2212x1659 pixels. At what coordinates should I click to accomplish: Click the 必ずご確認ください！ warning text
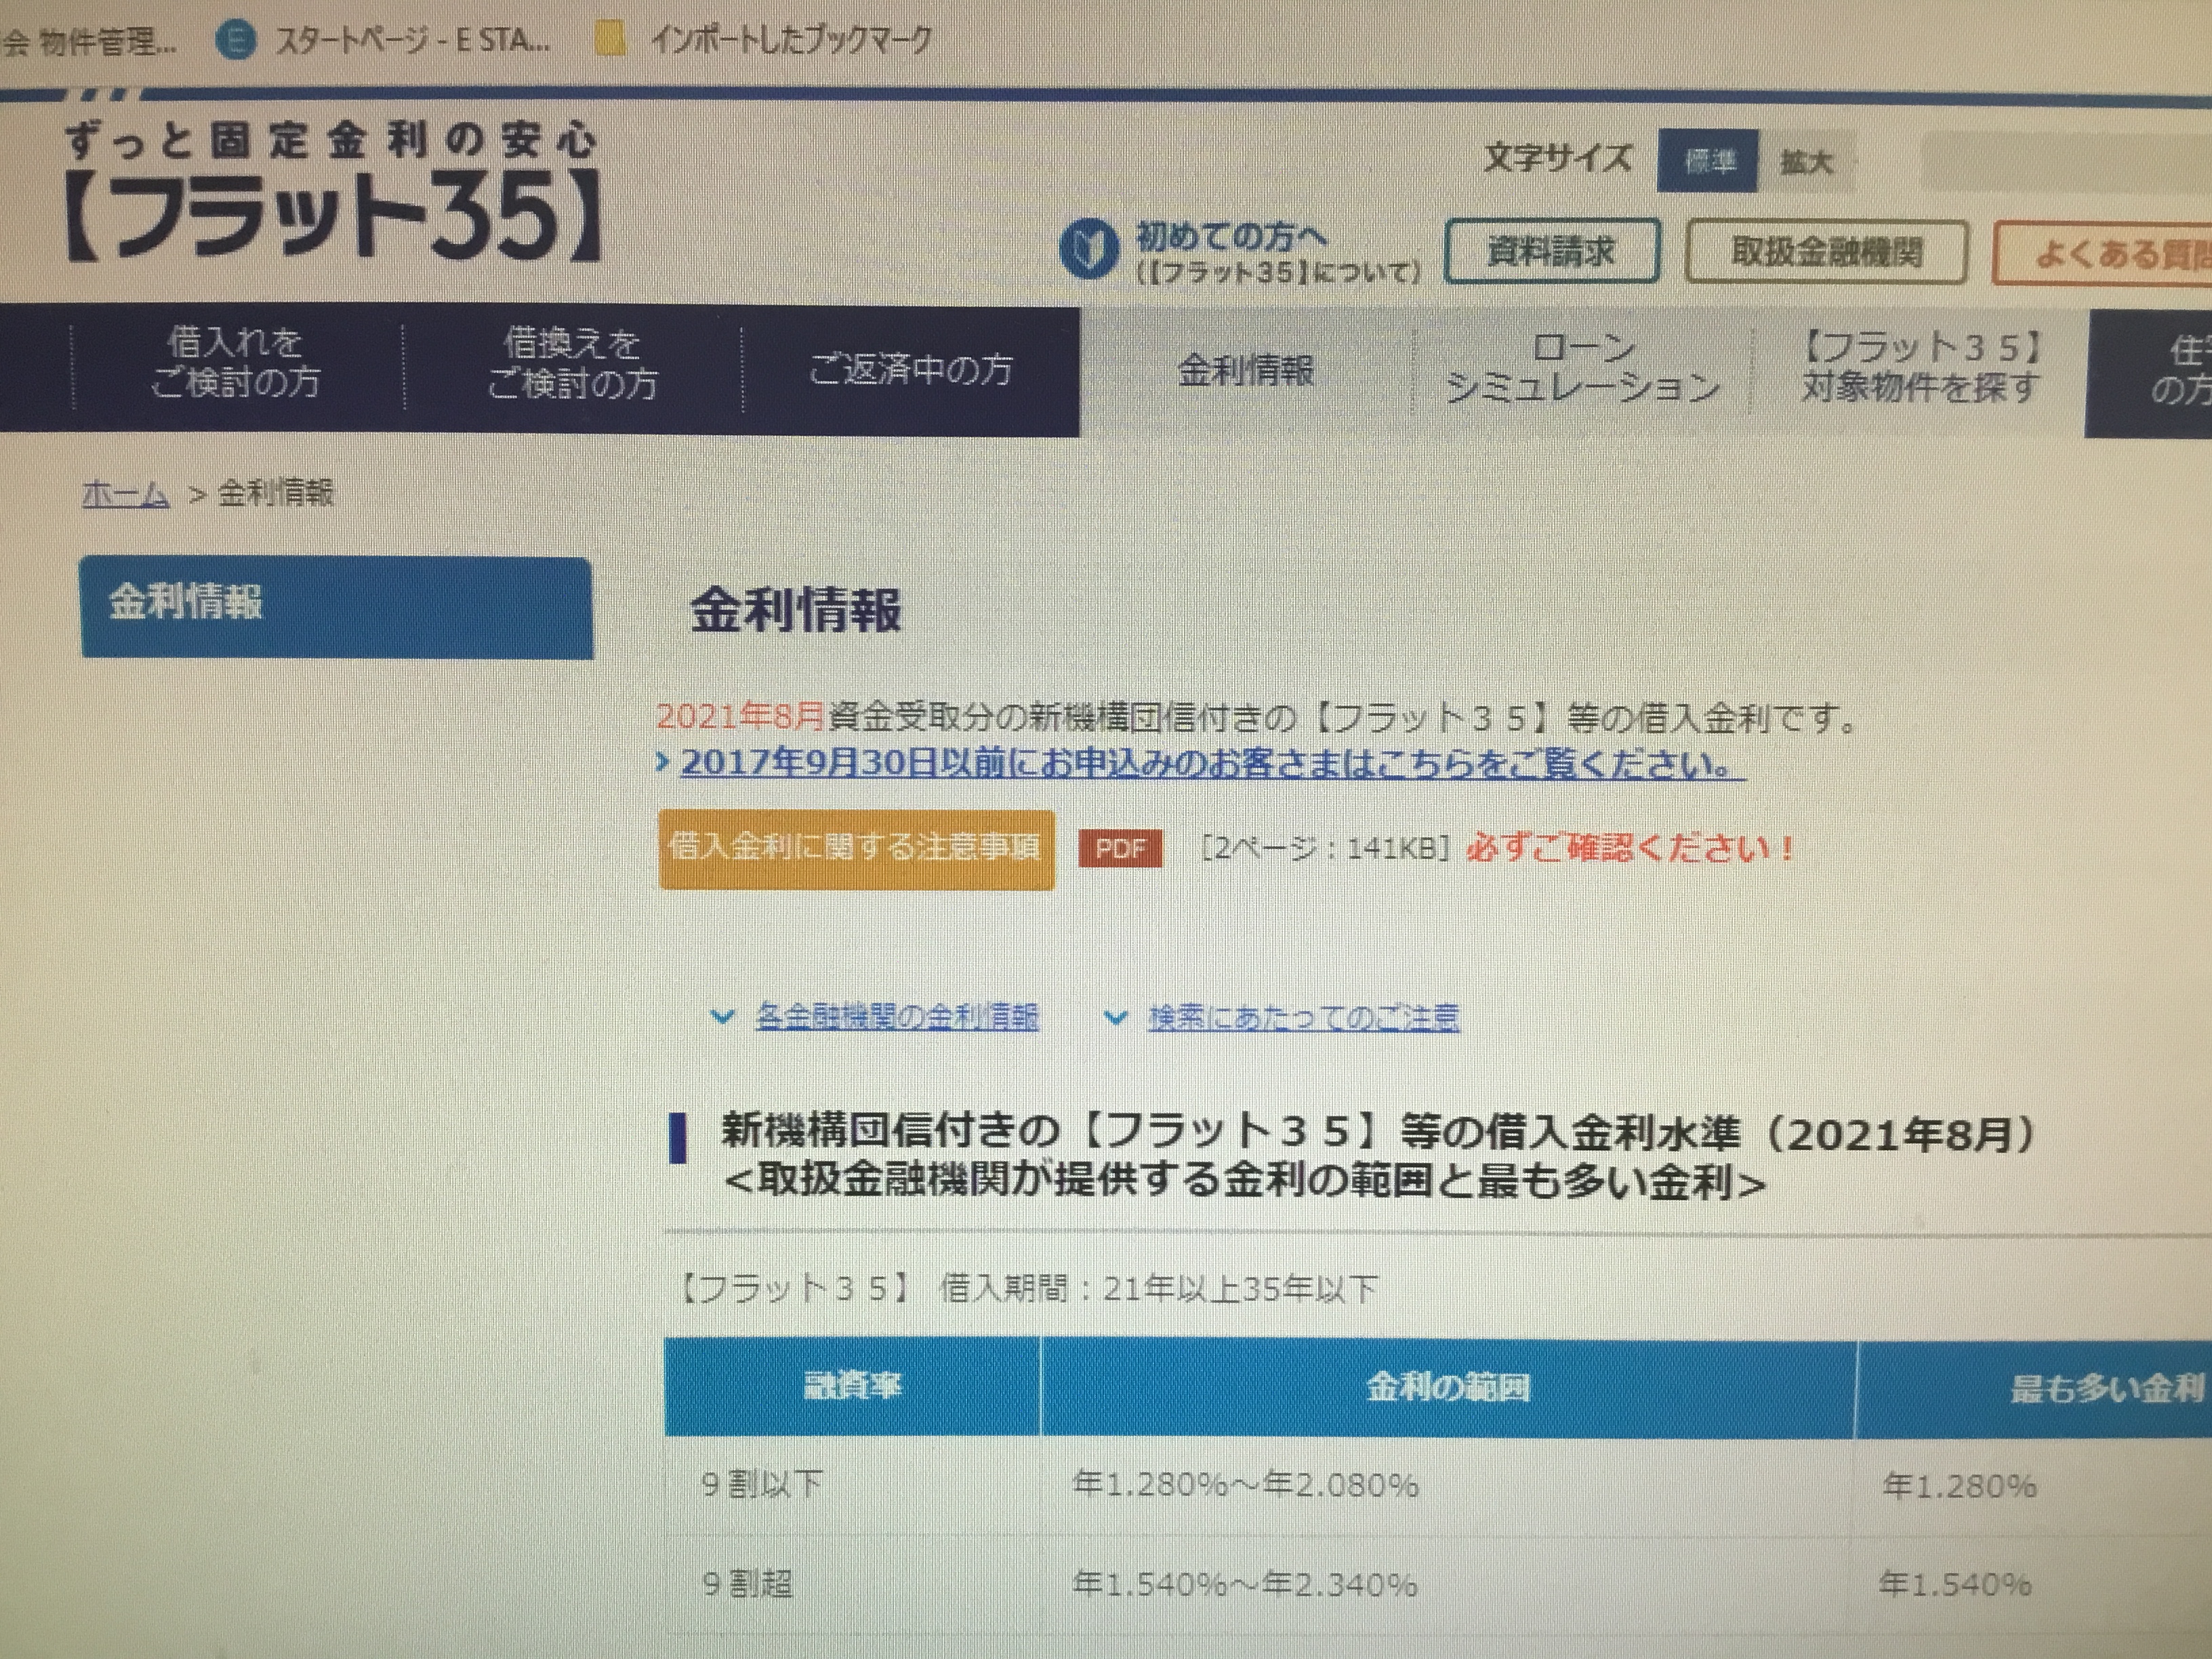[1630, 849]
